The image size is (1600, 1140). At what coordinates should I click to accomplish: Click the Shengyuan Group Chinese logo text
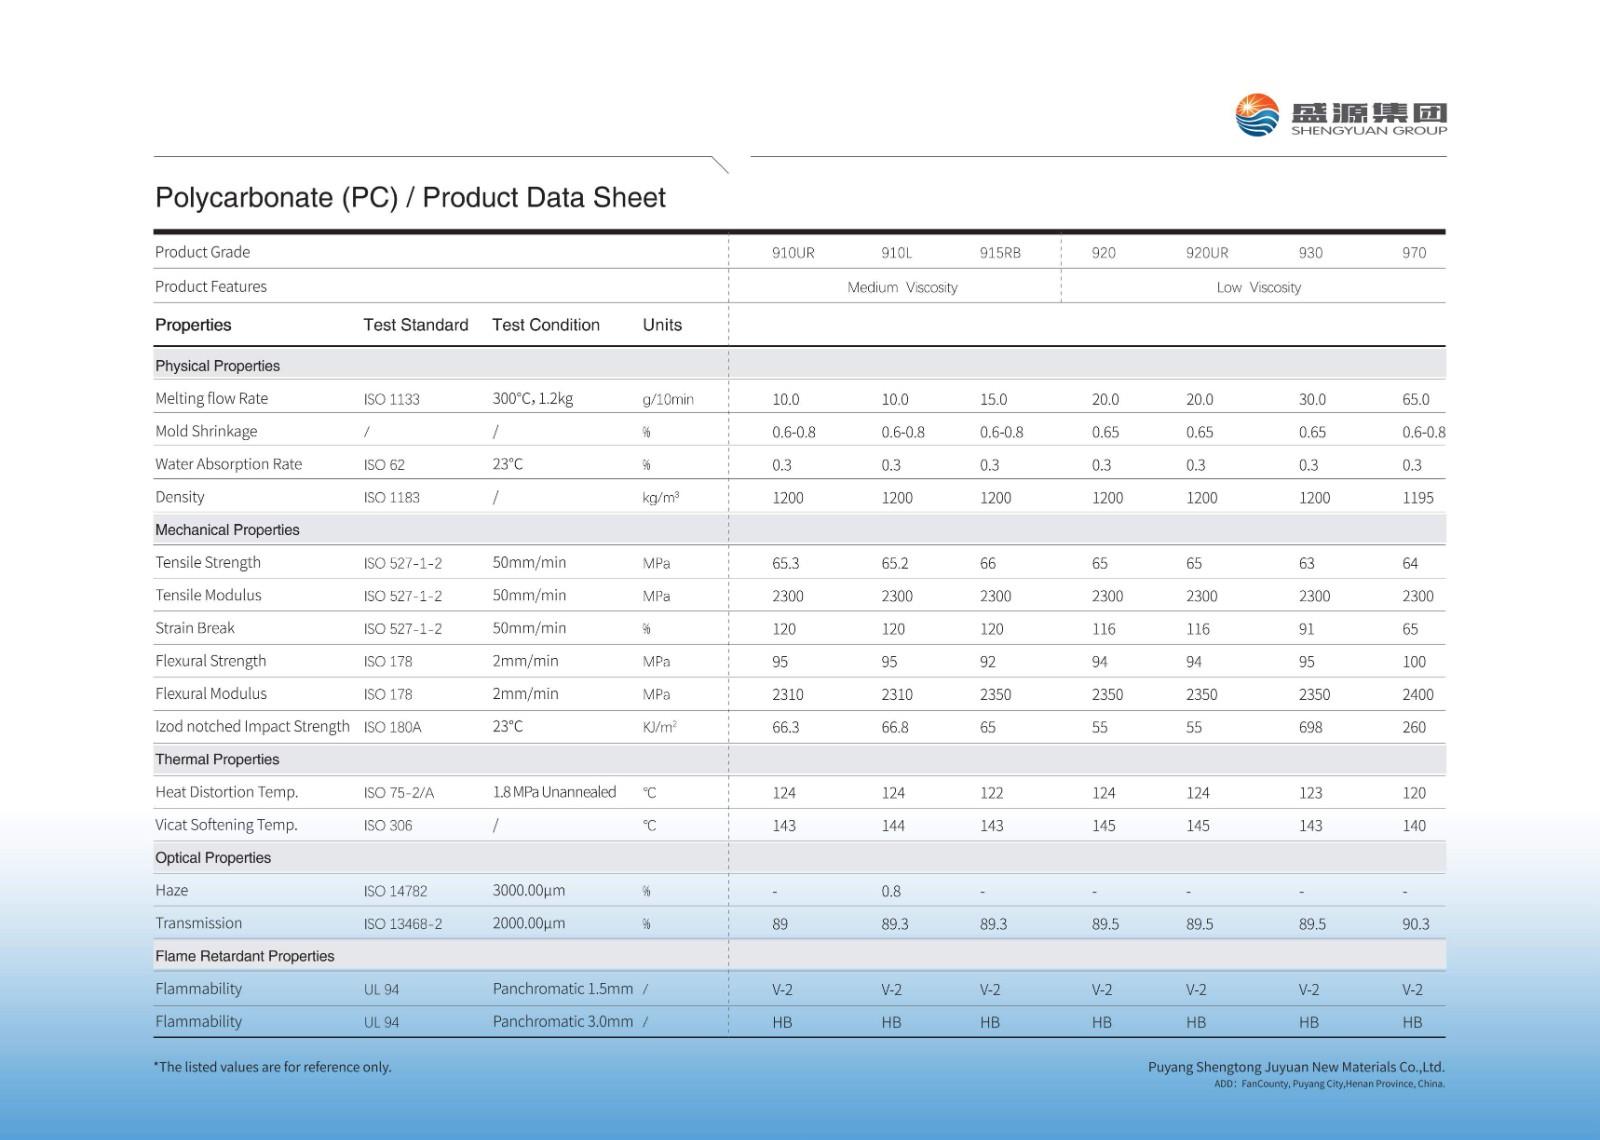pyautogui.click(x=1368, y=110)
